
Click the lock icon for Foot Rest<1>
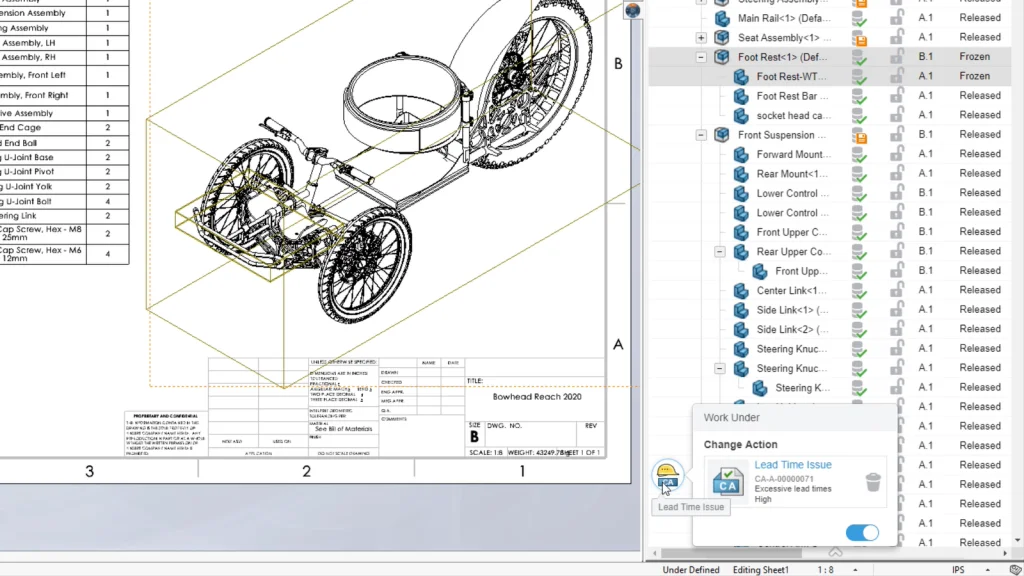pos(897,57)
